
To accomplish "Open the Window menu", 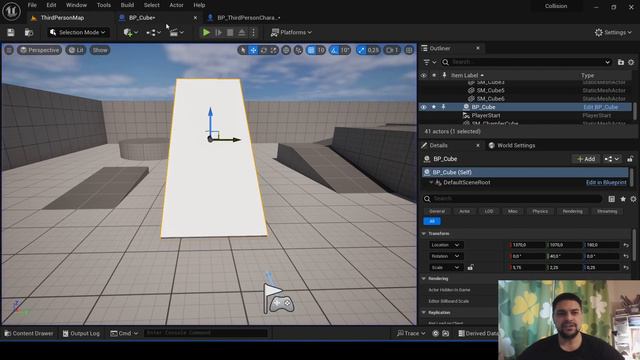I will 76,5.
